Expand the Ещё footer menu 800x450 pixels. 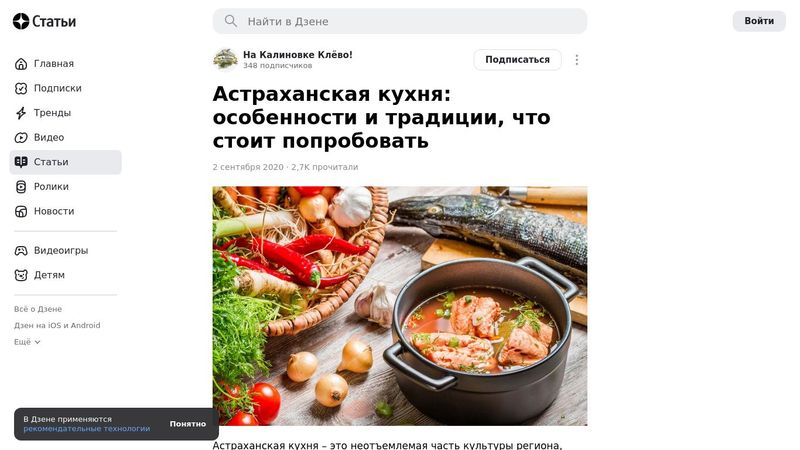[27, 342]
